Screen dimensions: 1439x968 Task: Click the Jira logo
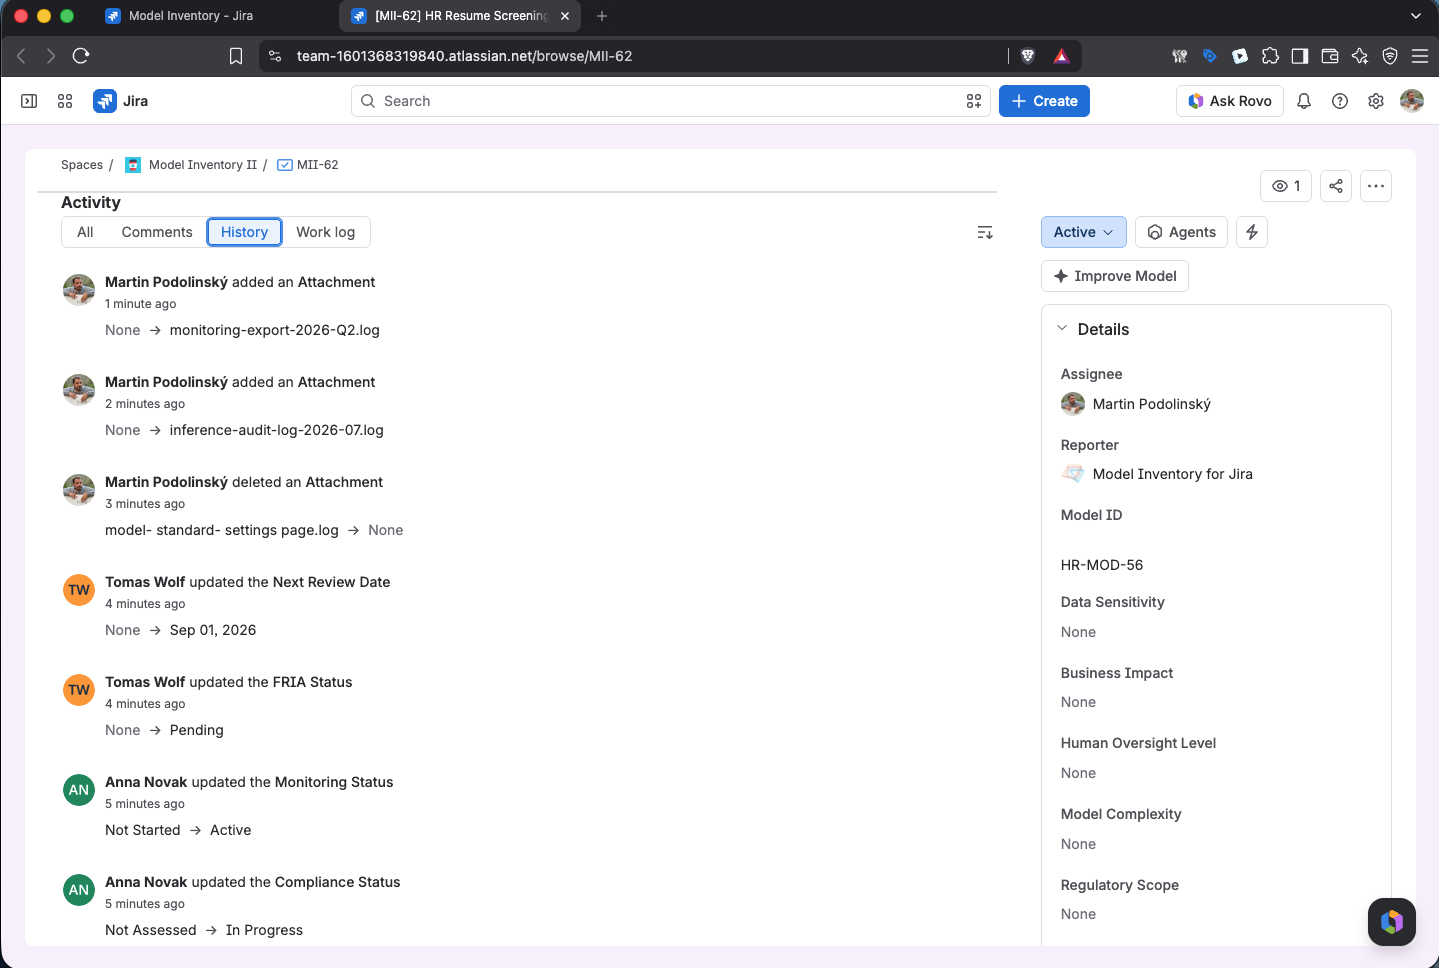tap(121, 101)
